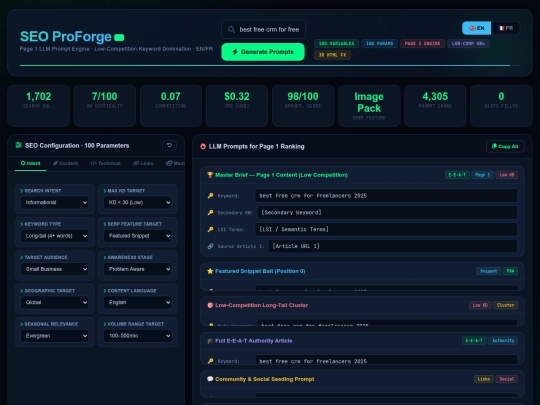Click the green badge next to SEO ProForge logo
The height and width of the screenshot is (405, 540).
(x=119, y=37)
